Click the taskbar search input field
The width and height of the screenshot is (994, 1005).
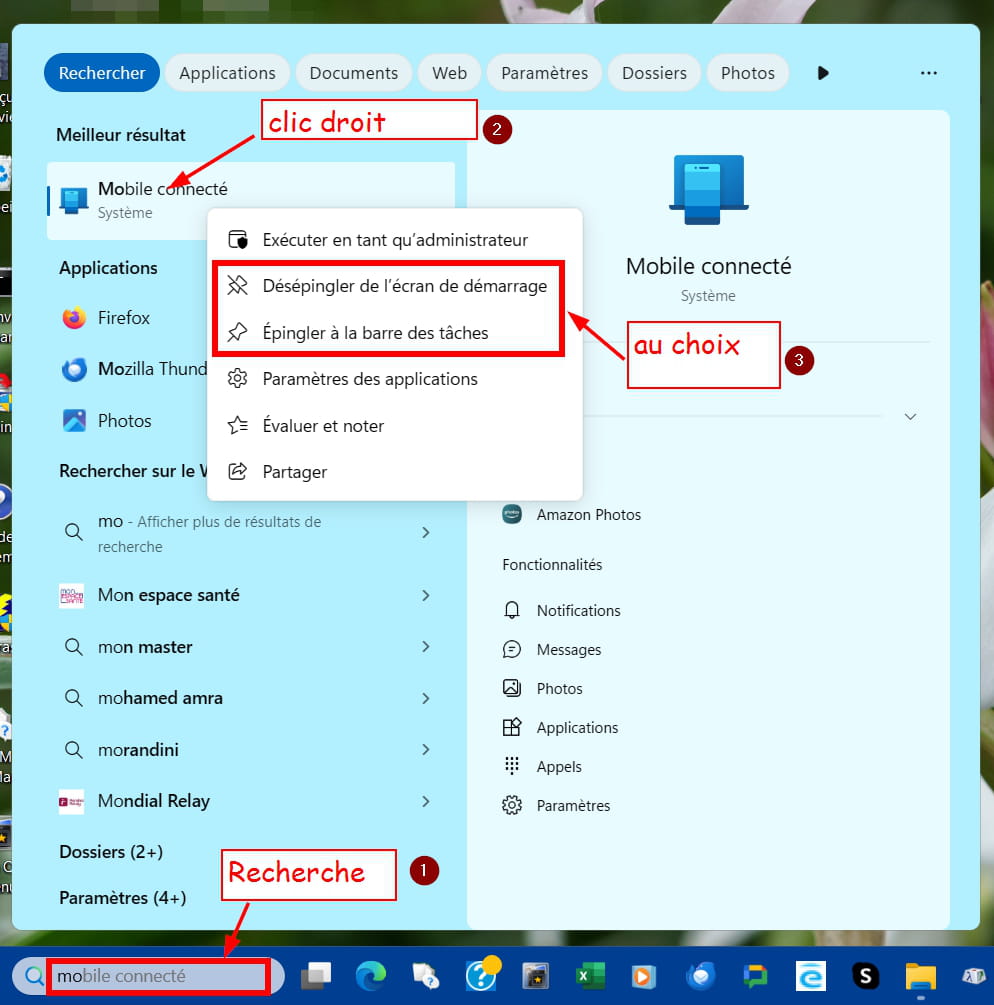pyautogui.click(x=158, y=975)
